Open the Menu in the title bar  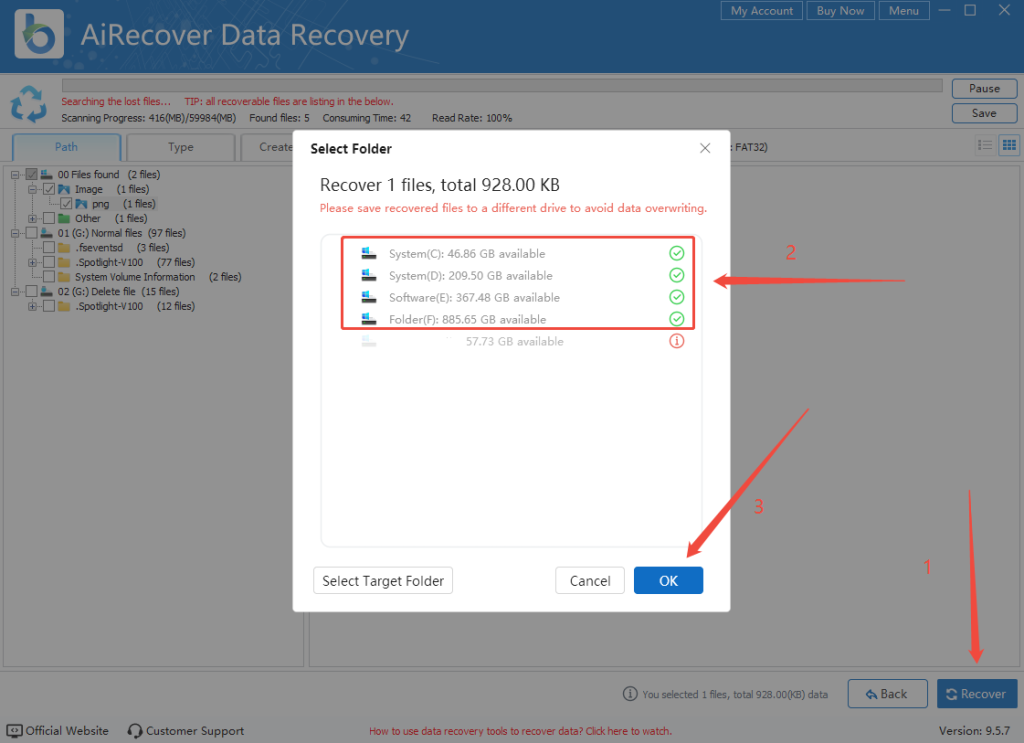[903, 11]
